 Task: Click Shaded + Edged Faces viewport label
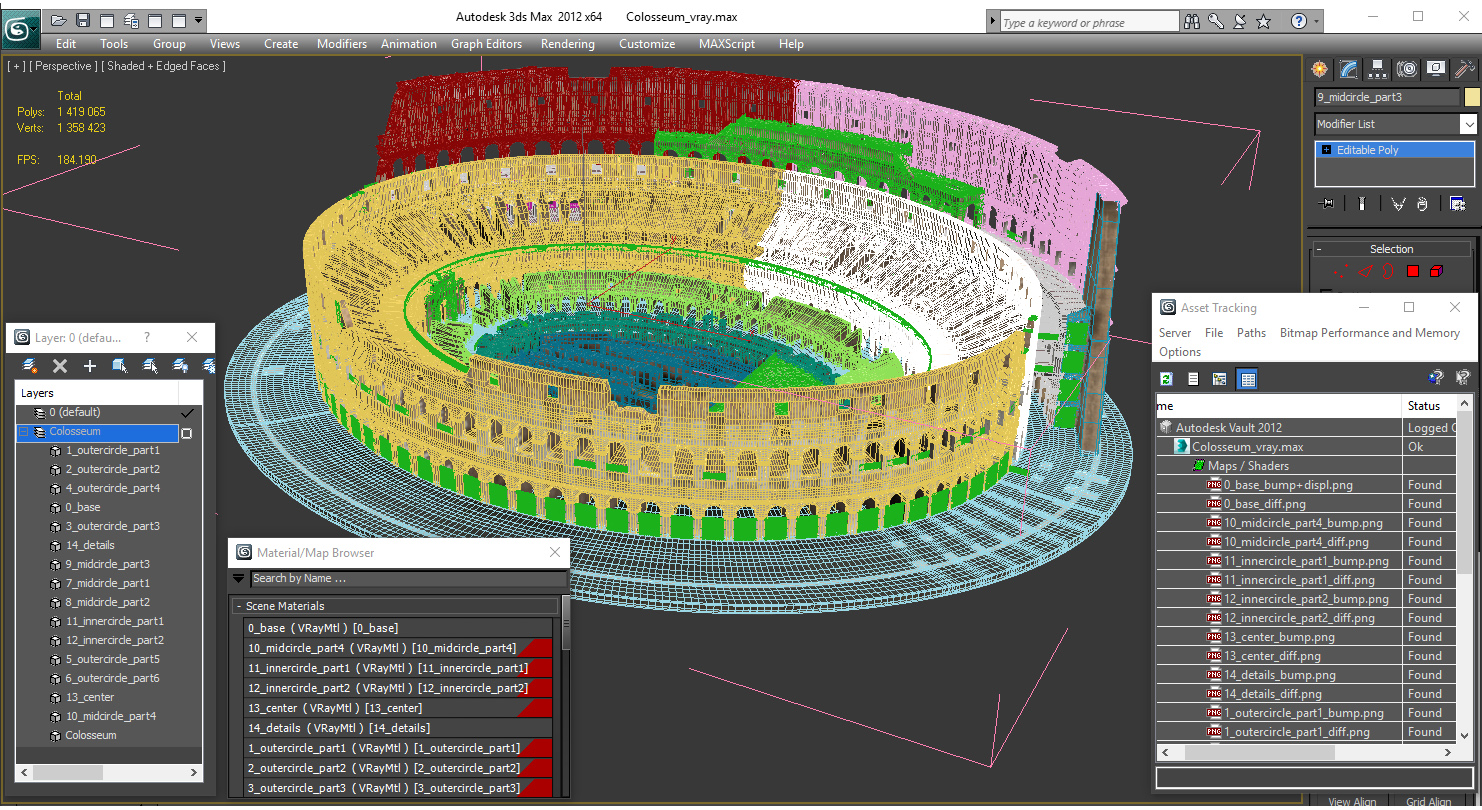tap(163, 66)
